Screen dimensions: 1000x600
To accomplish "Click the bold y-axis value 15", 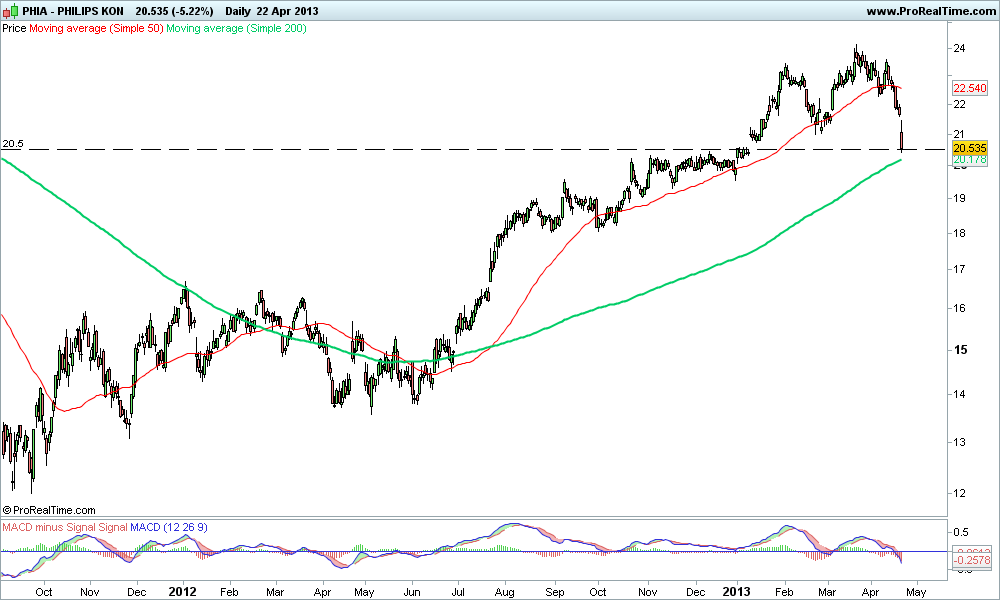I will click(x=960, y=349).
